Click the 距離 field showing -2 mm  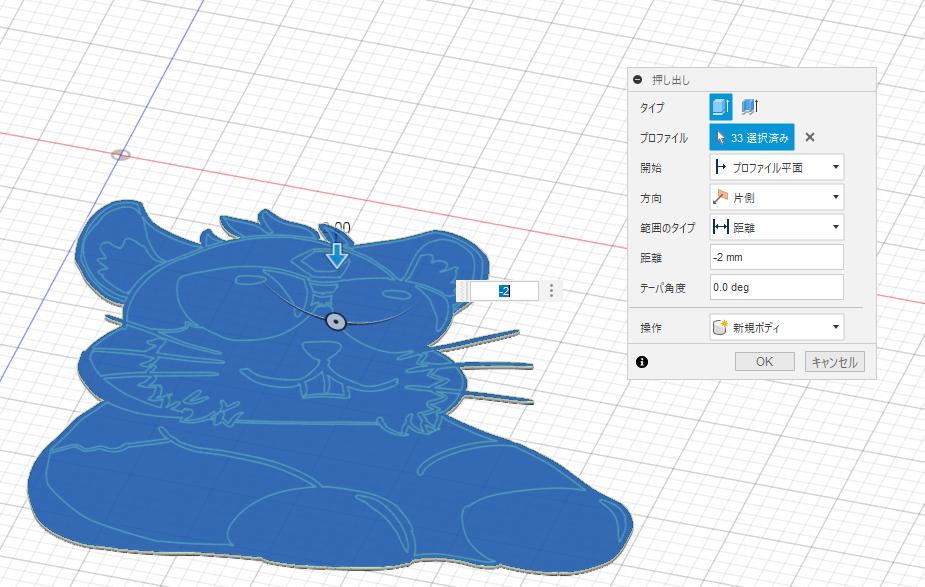(776, 257)
